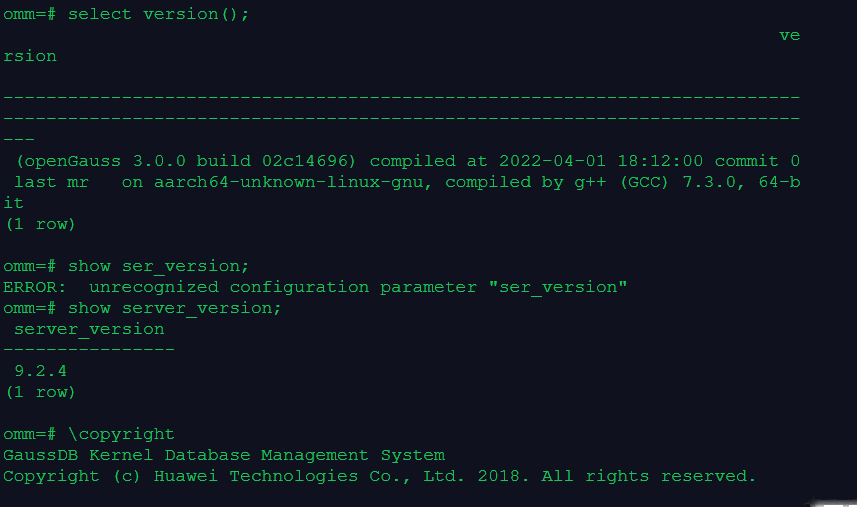
Task: Click the "GaussDB Kernel Database Management System" line
Action: click(x=223, y=455)
